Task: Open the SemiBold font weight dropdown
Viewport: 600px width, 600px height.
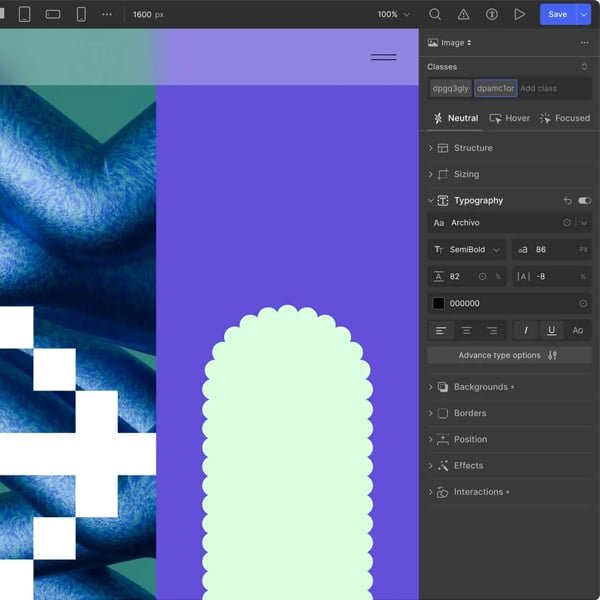Action: [x=467, y=250]
